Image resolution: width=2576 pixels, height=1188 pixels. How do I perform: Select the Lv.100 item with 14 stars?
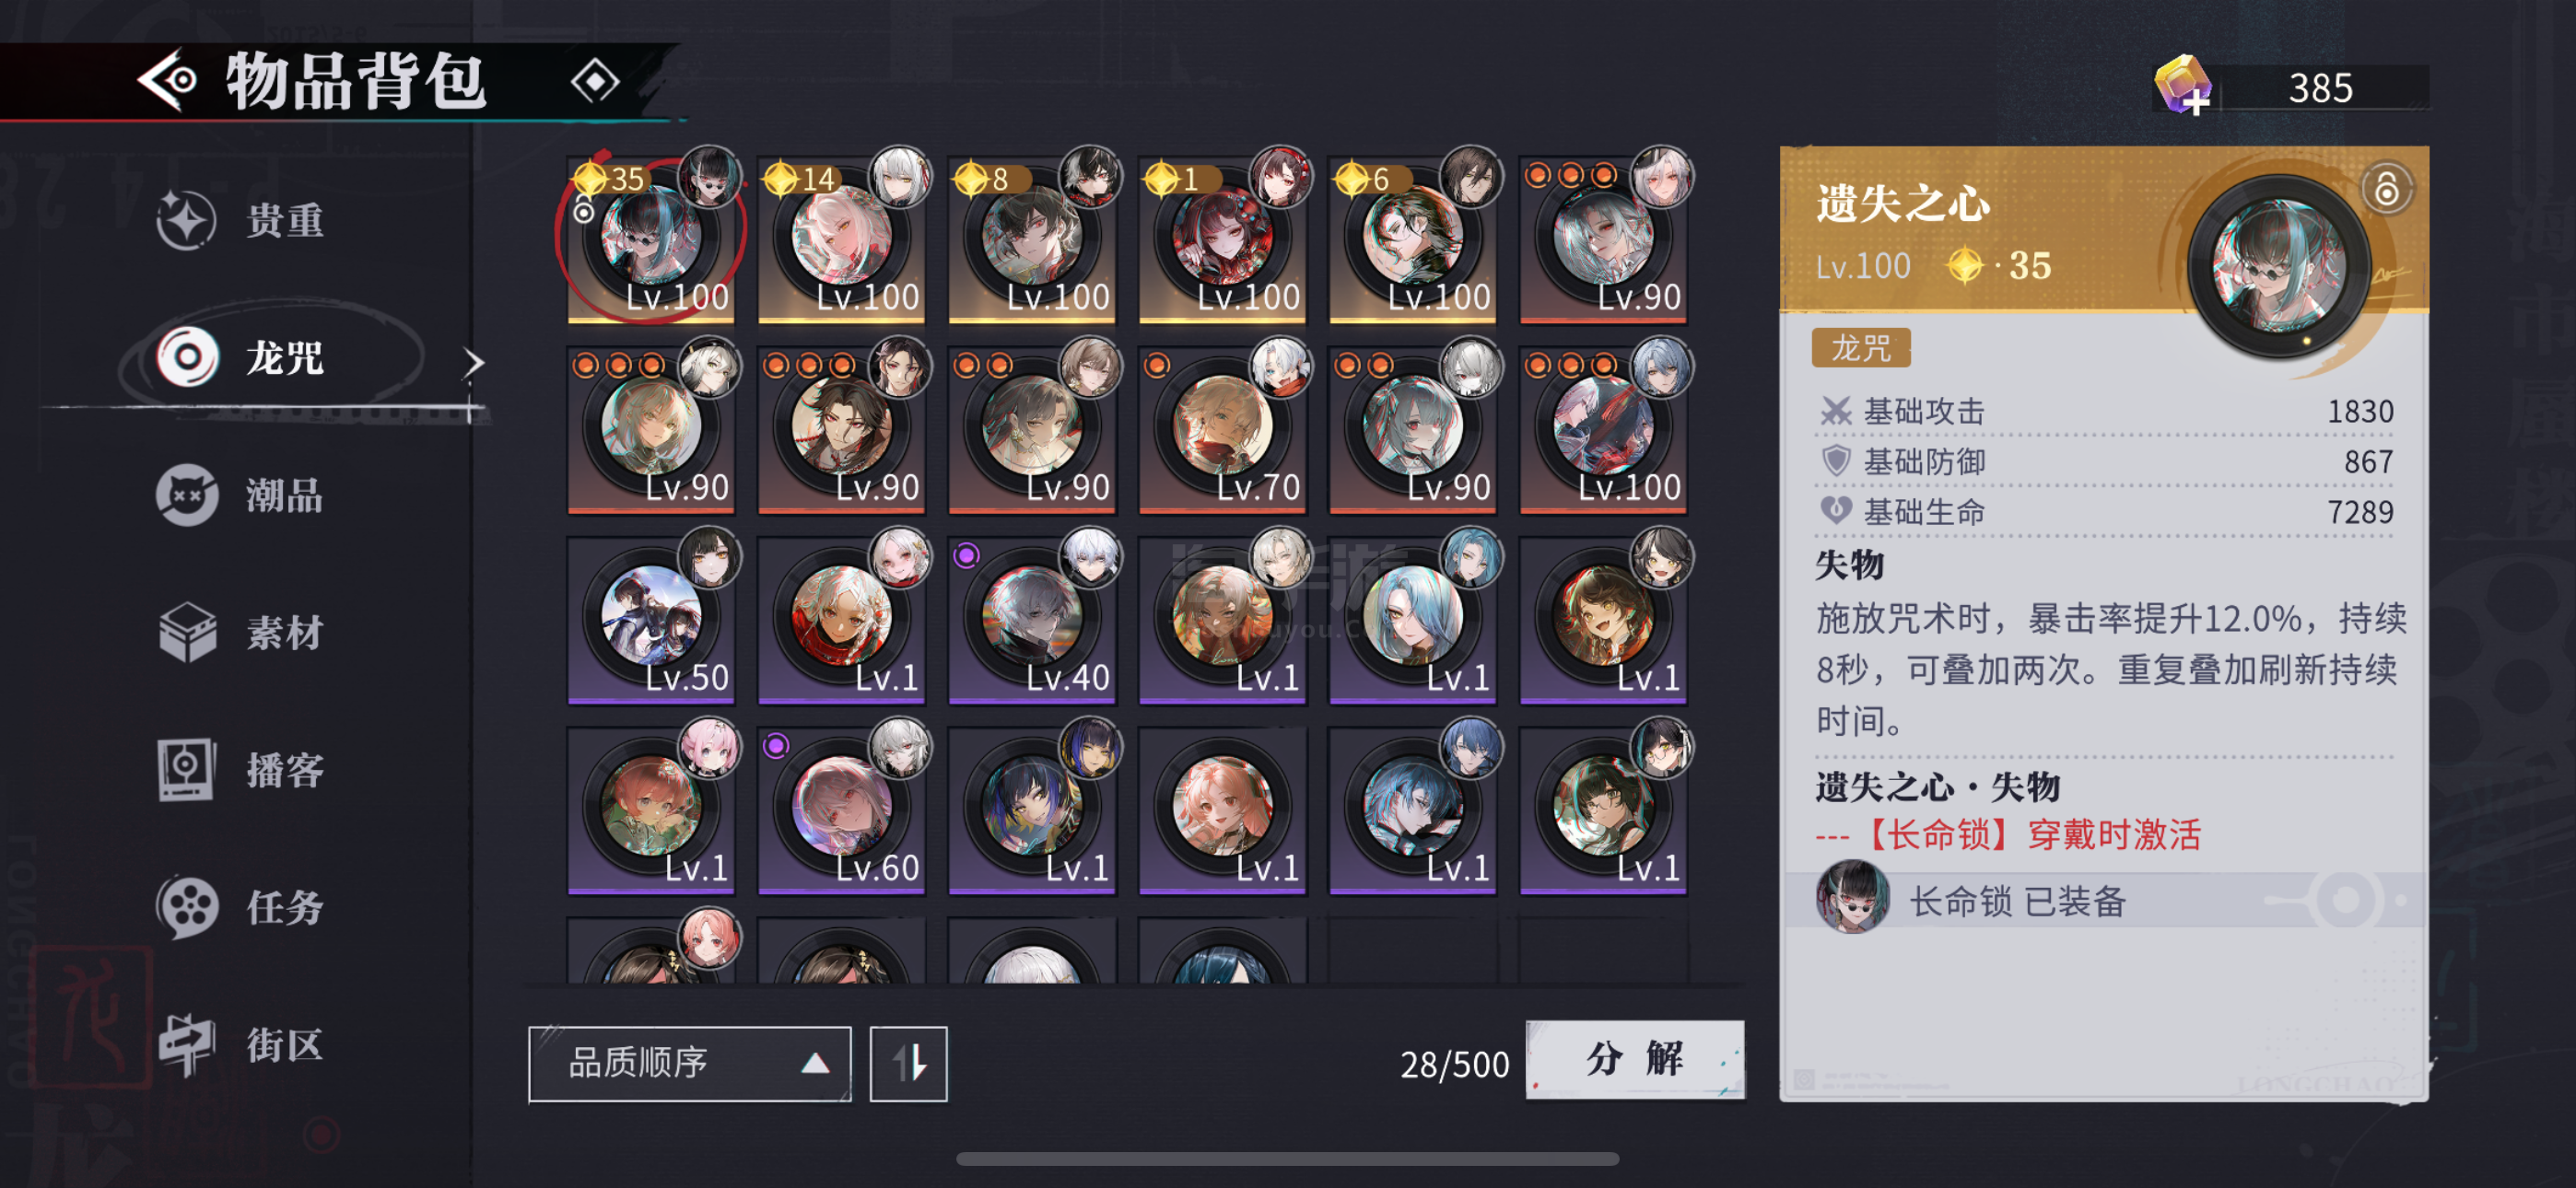pos(841,238)
